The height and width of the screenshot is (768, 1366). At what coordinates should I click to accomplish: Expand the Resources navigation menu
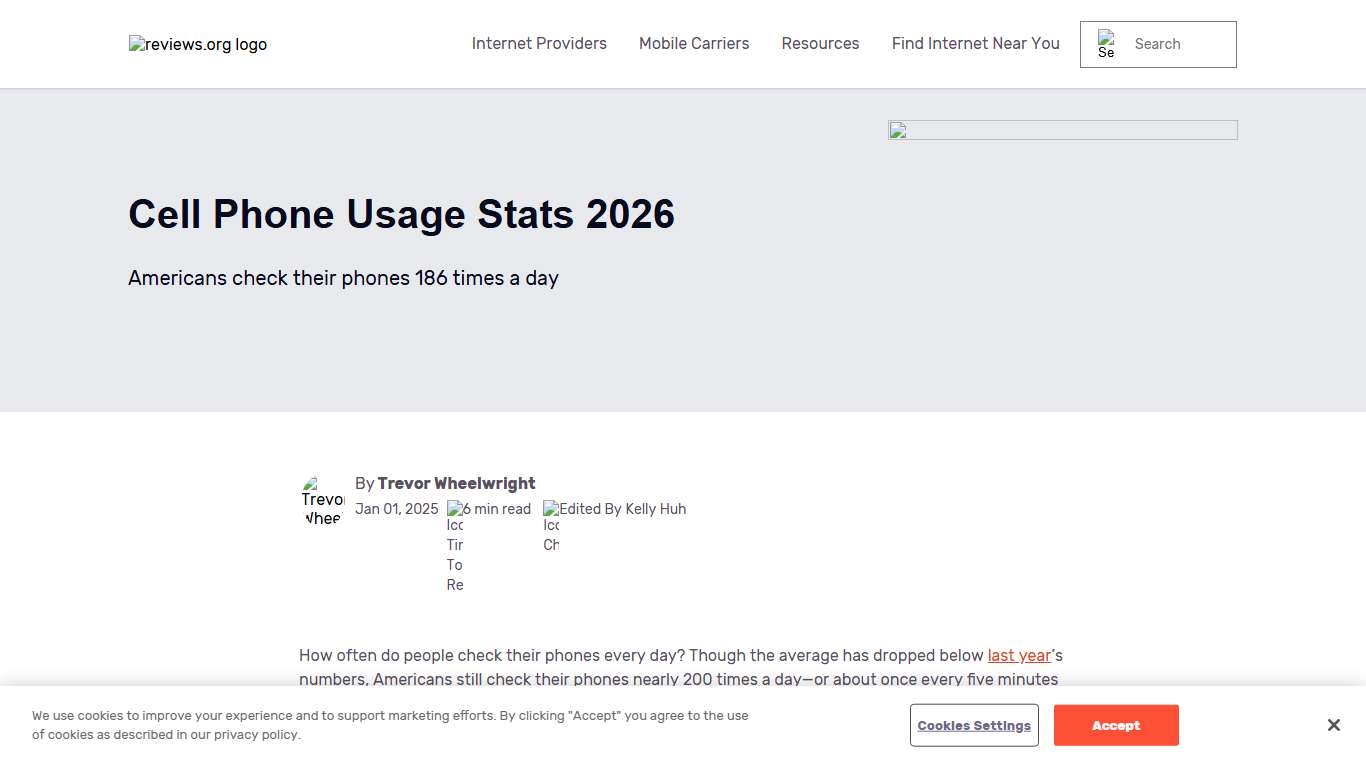[x=820, y=44]
